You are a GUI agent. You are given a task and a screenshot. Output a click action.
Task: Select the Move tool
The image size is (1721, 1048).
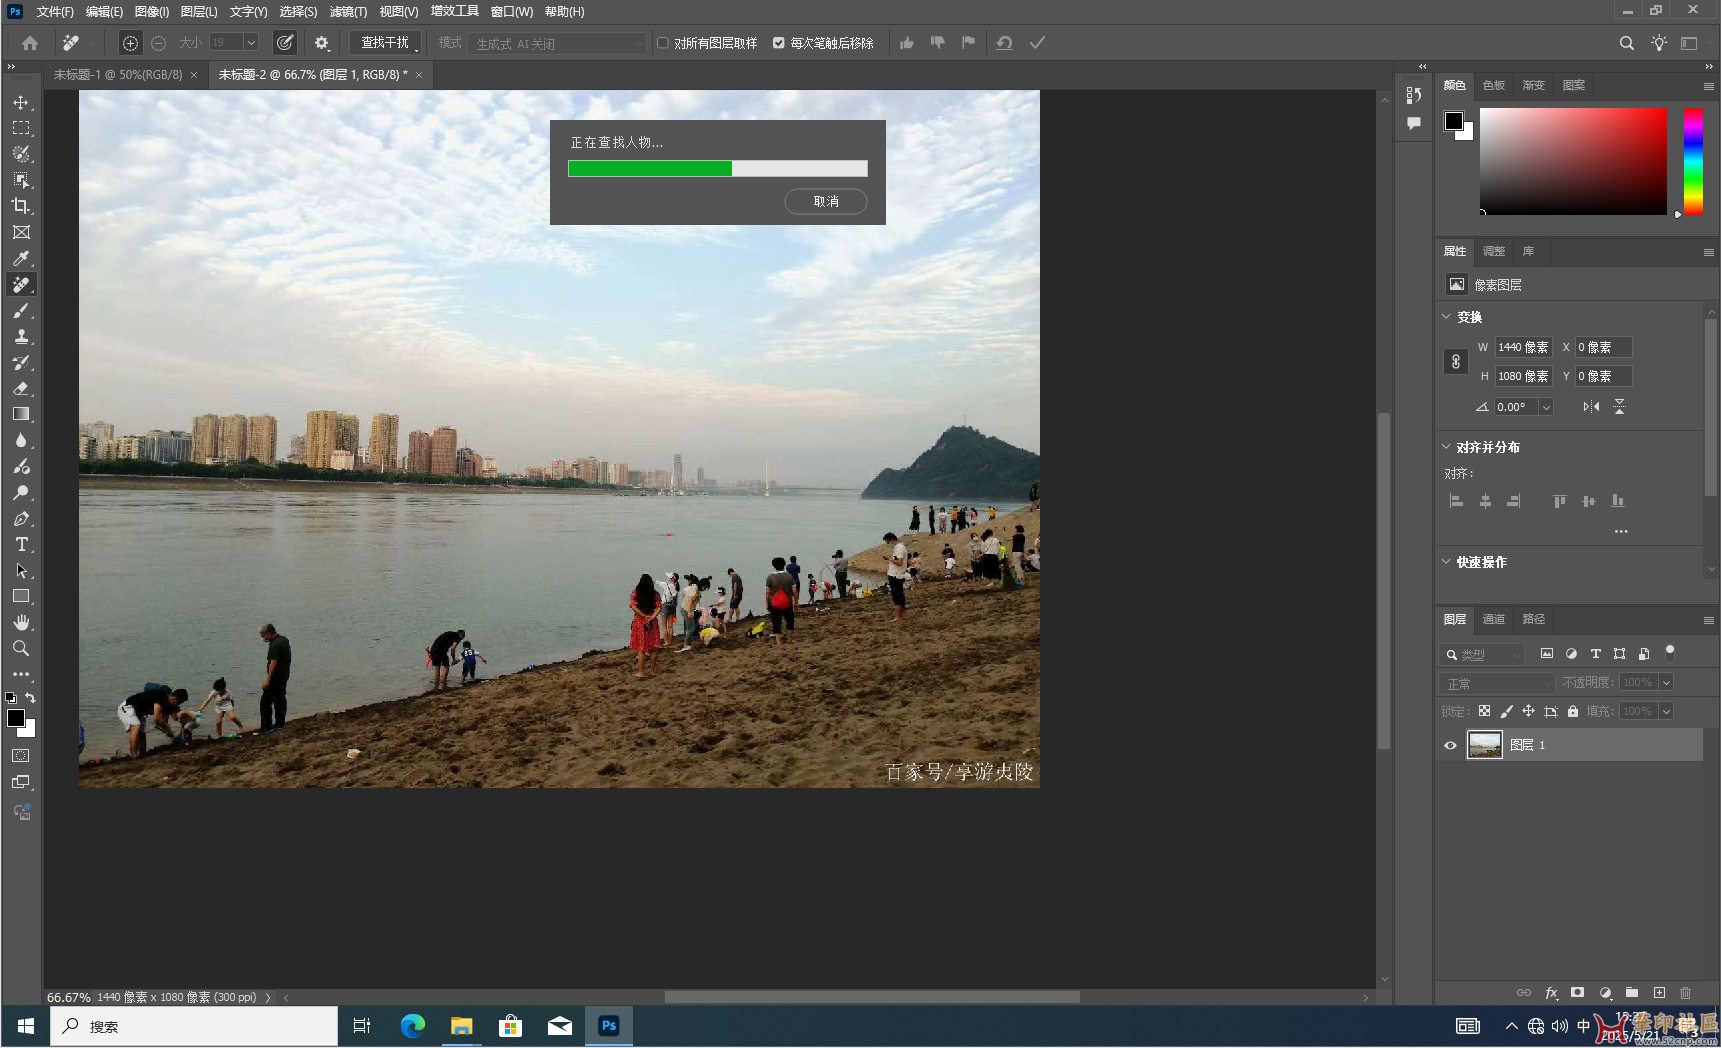(21, 102)
